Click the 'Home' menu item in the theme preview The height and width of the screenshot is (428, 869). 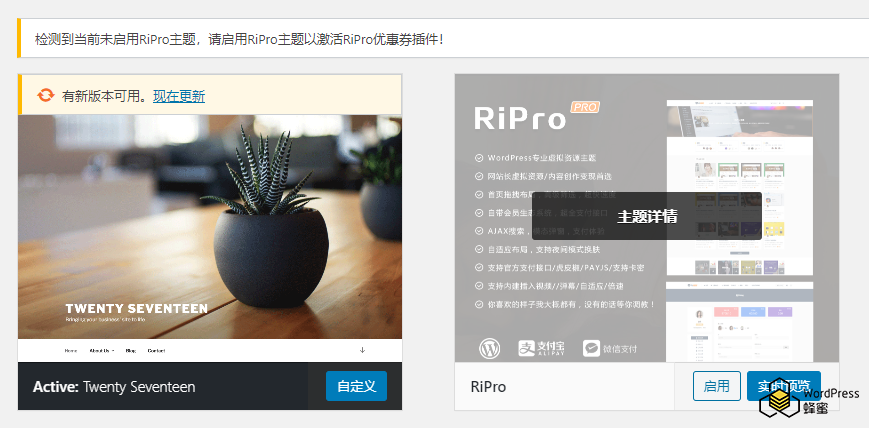click(71, 350)
